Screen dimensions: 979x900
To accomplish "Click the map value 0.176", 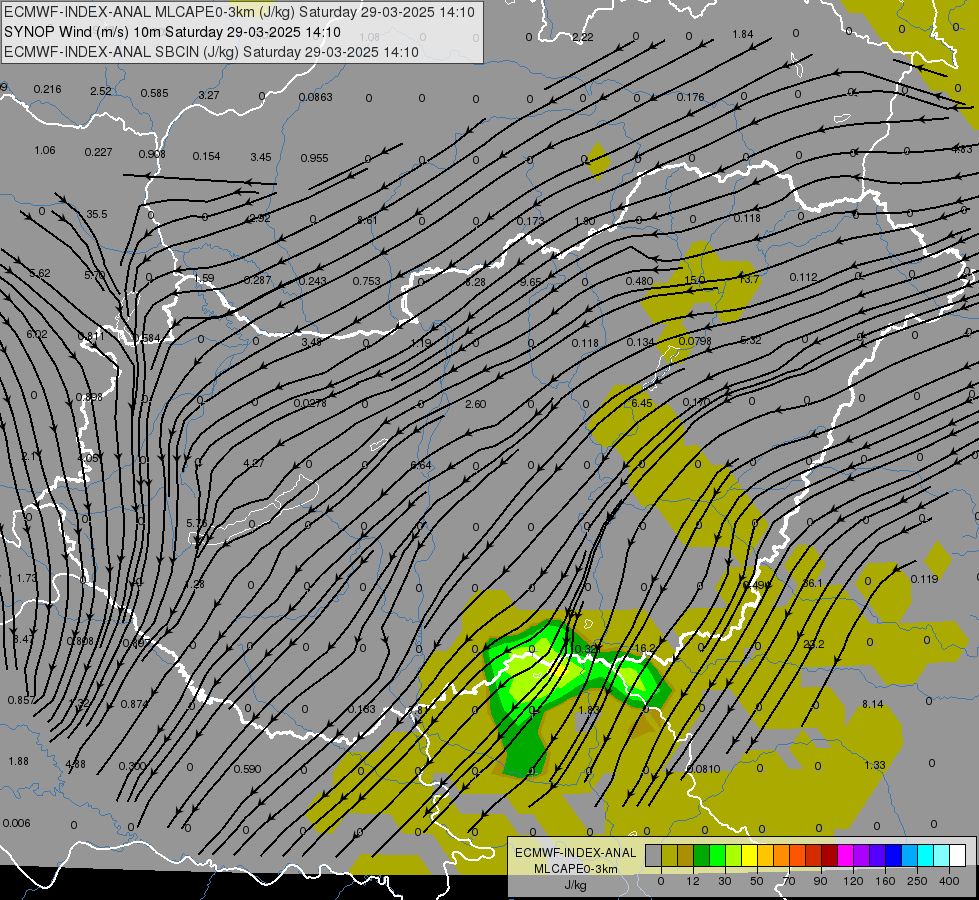I will click(x=691, y=97).
